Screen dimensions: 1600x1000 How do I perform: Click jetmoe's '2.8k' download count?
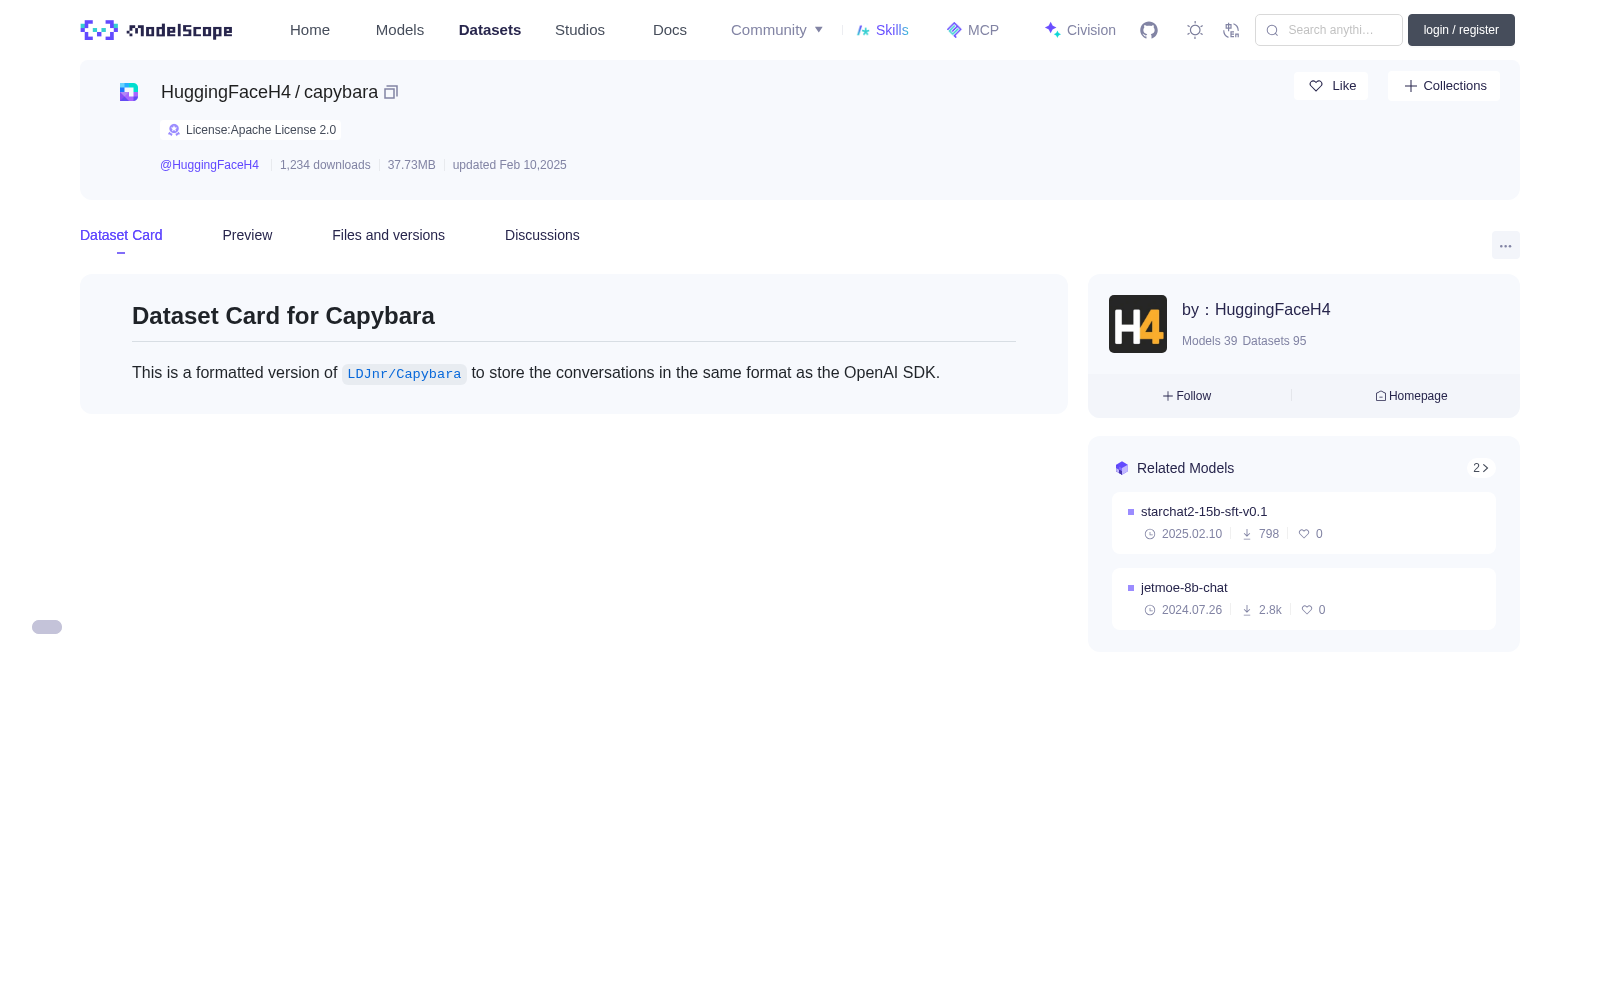pyautogui.click(x=1270, y=610)
